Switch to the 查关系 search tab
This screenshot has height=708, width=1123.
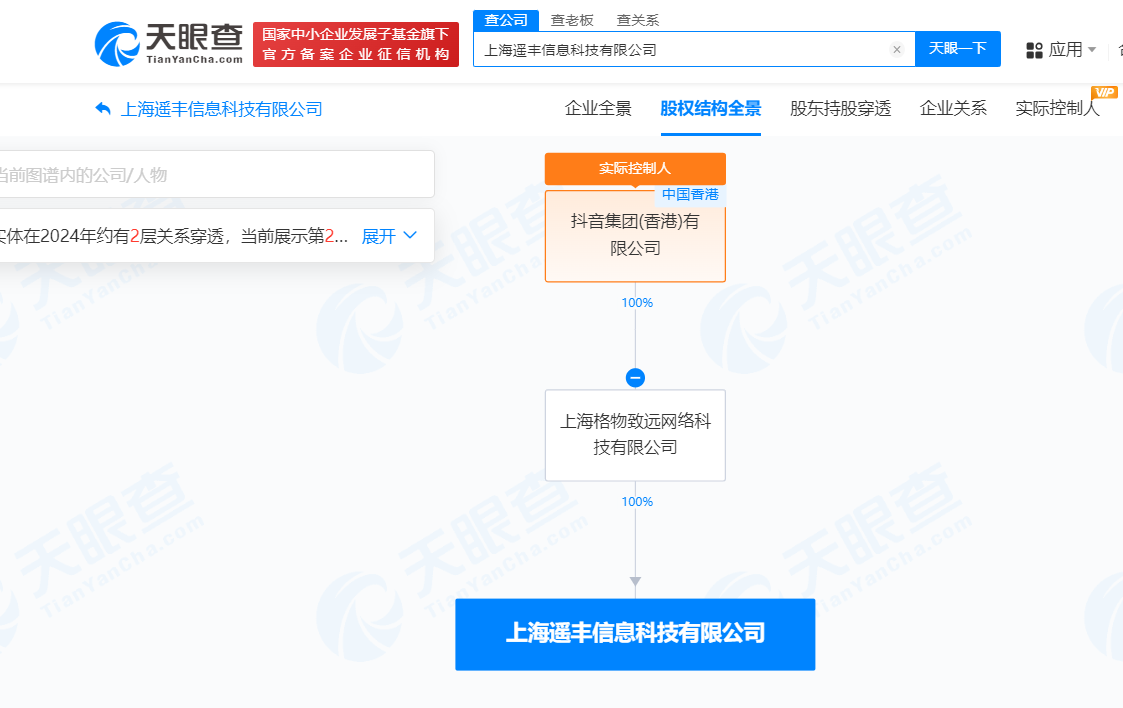(x=637, y=20)
